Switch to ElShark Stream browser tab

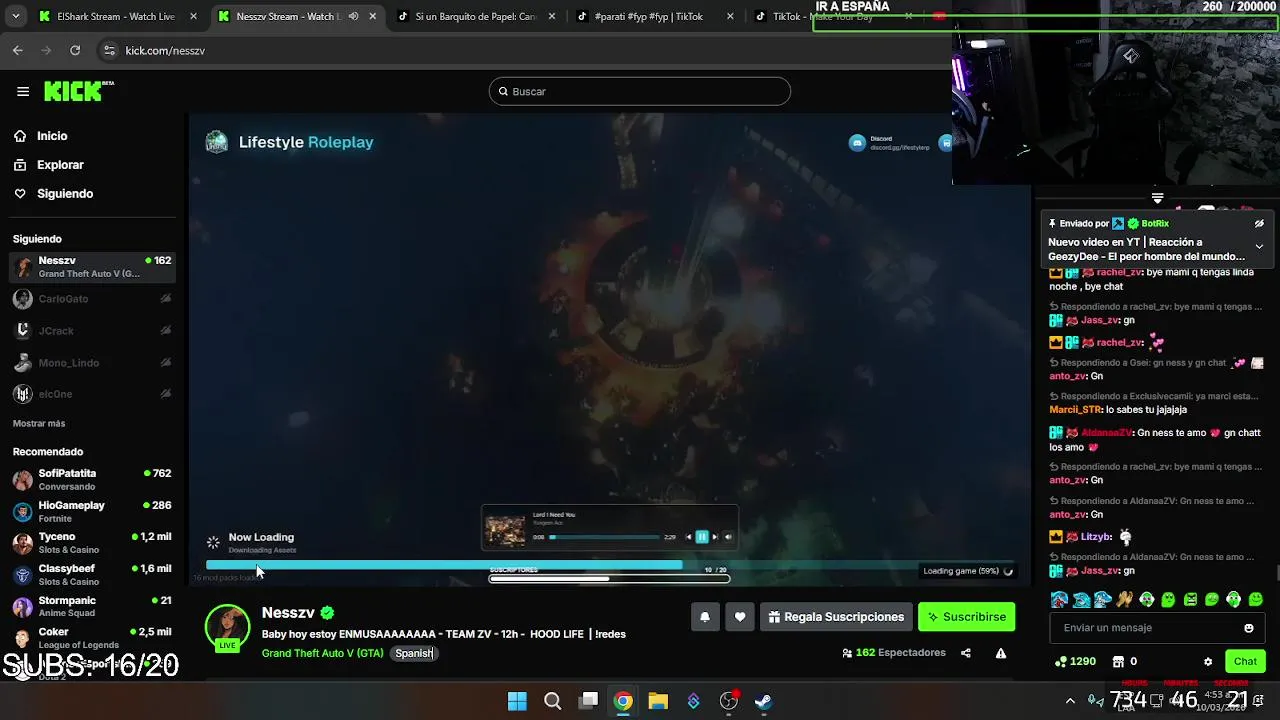116,17
